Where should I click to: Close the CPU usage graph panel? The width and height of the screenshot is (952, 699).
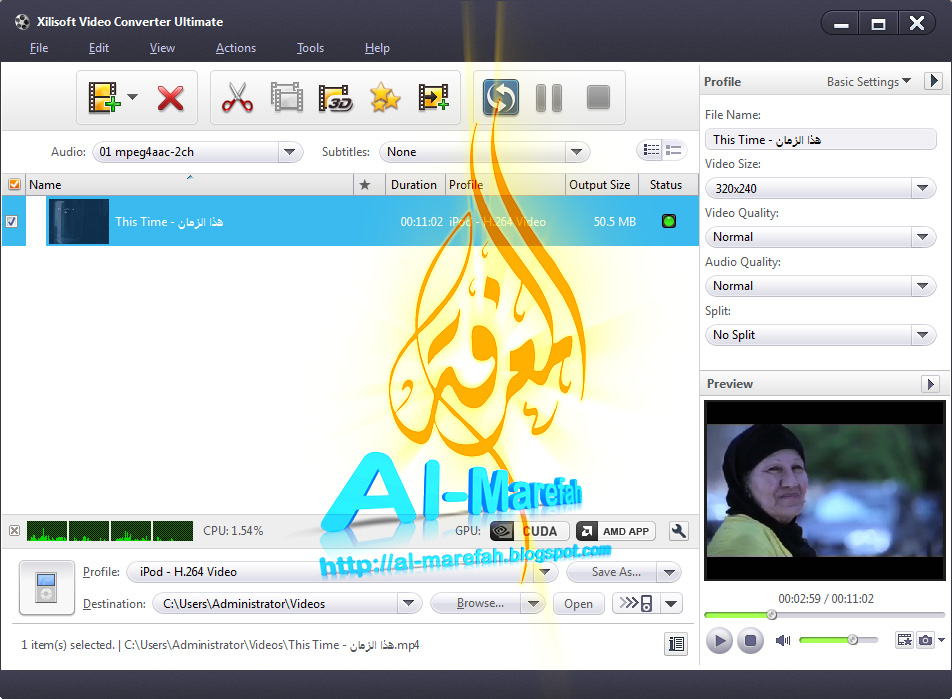pos(15,530)
